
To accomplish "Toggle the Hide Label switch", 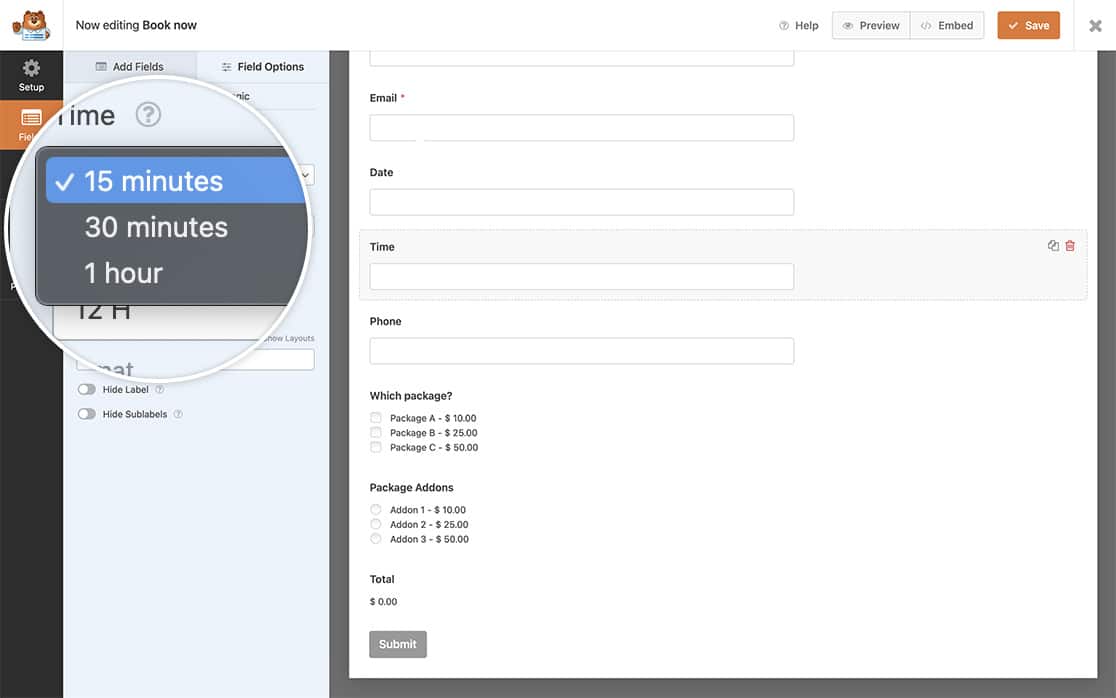I will coord(85,389).
